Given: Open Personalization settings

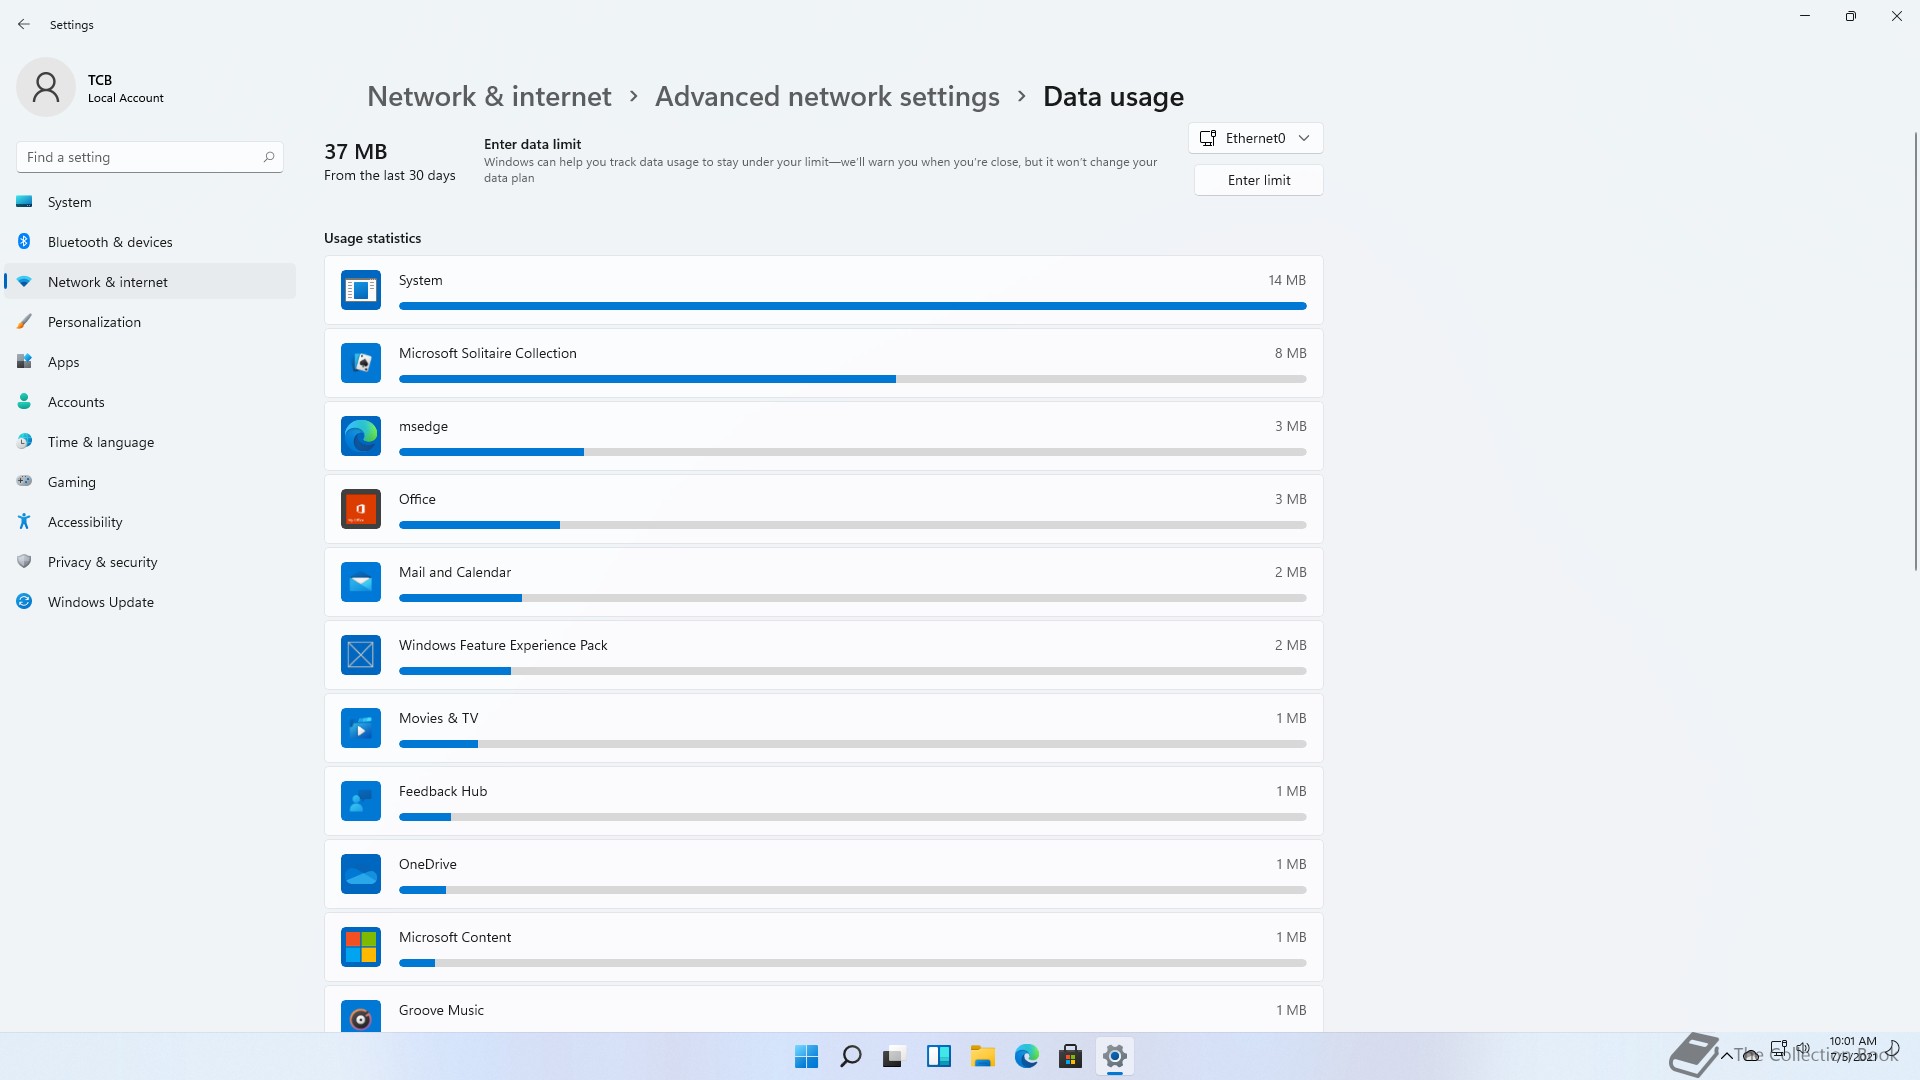Looking at the screenshot, I should (x=150, y=322).
